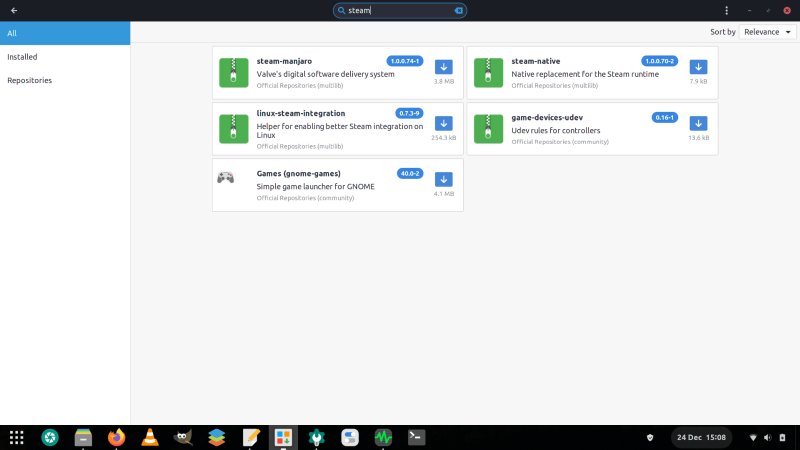Click version badge 40.0-2
The image size is (800, 450).
(410, 173)
